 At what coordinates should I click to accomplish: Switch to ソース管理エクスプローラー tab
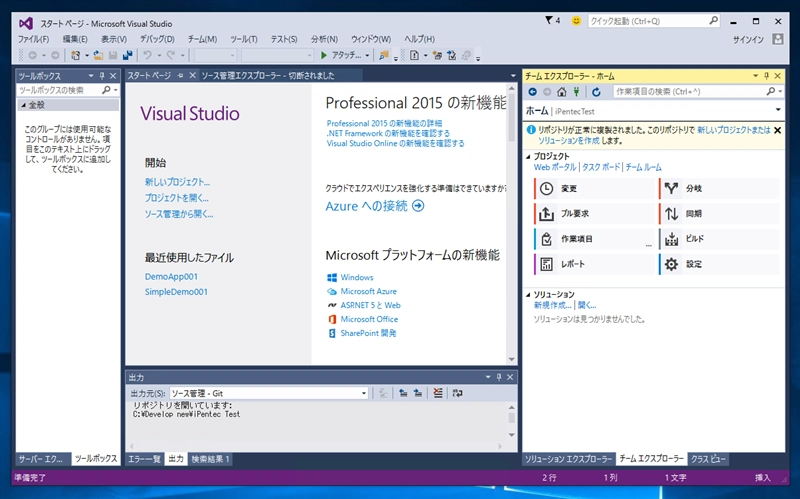(x=268, y=76)
